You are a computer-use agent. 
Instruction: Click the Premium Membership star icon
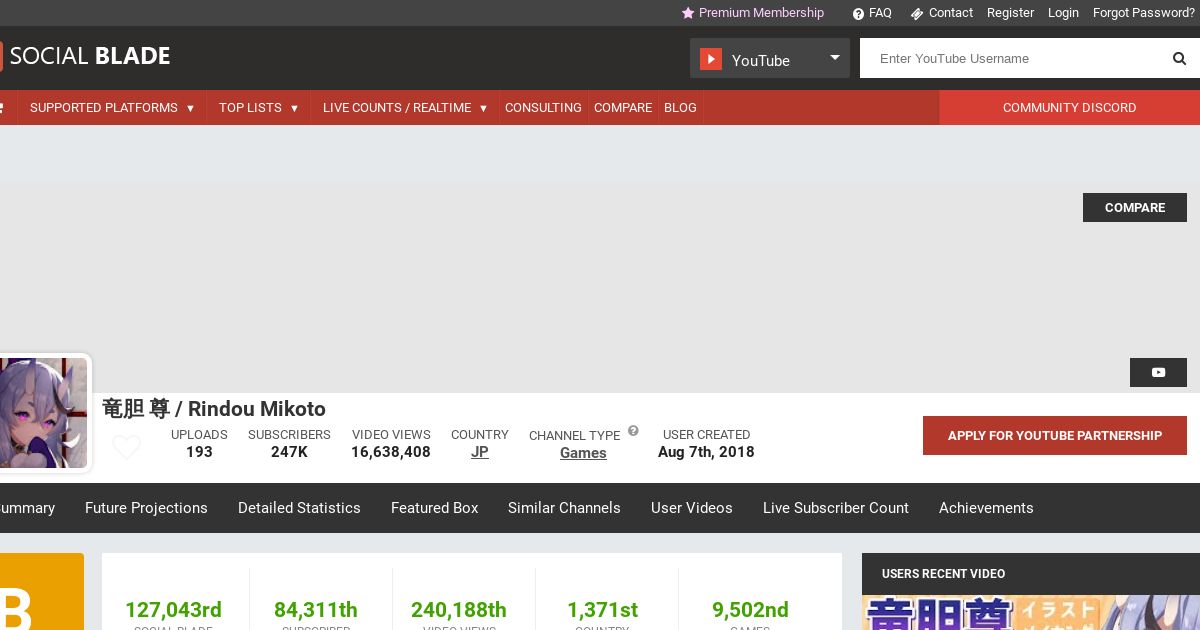pos(688,13)
